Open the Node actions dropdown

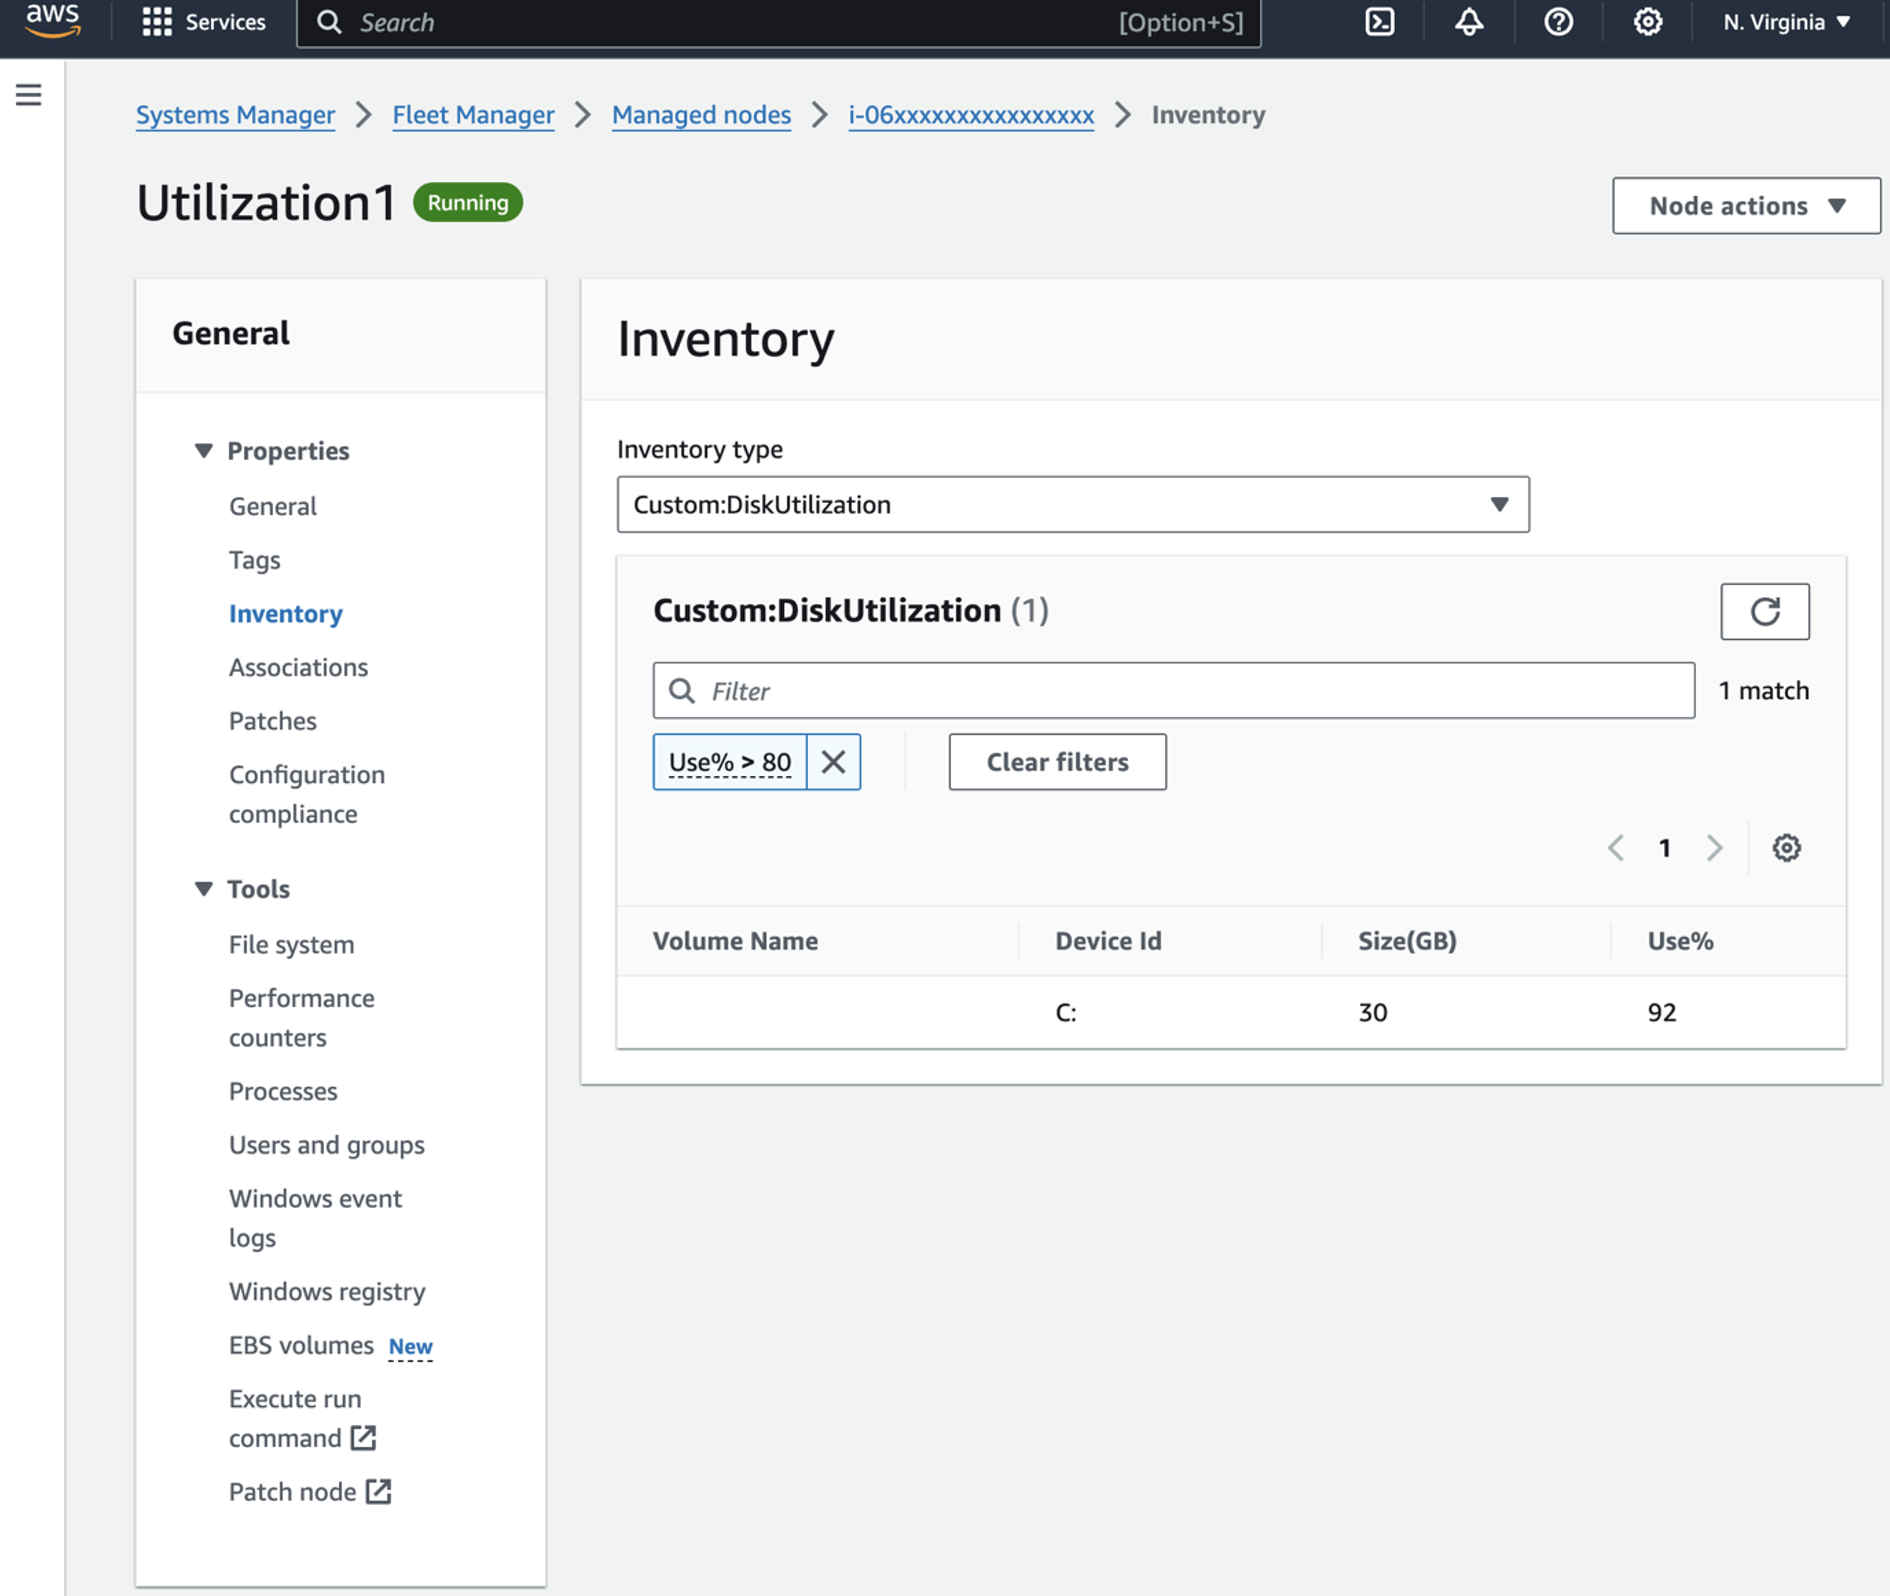1745,205
